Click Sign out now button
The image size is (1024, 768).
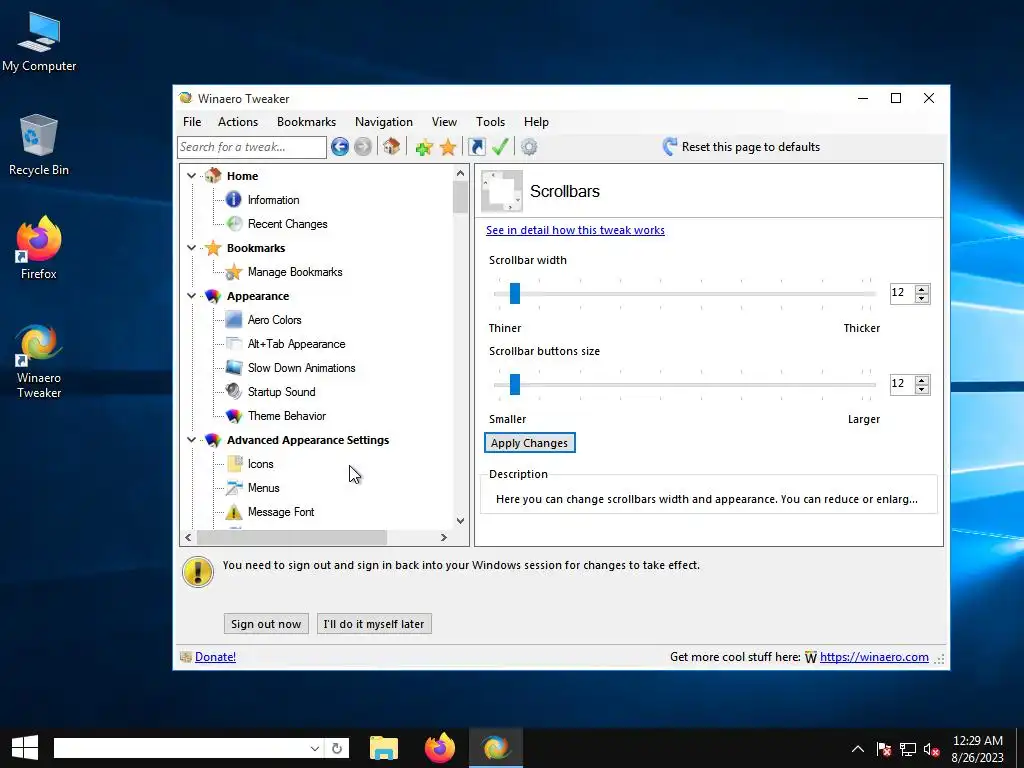(266, 624)
